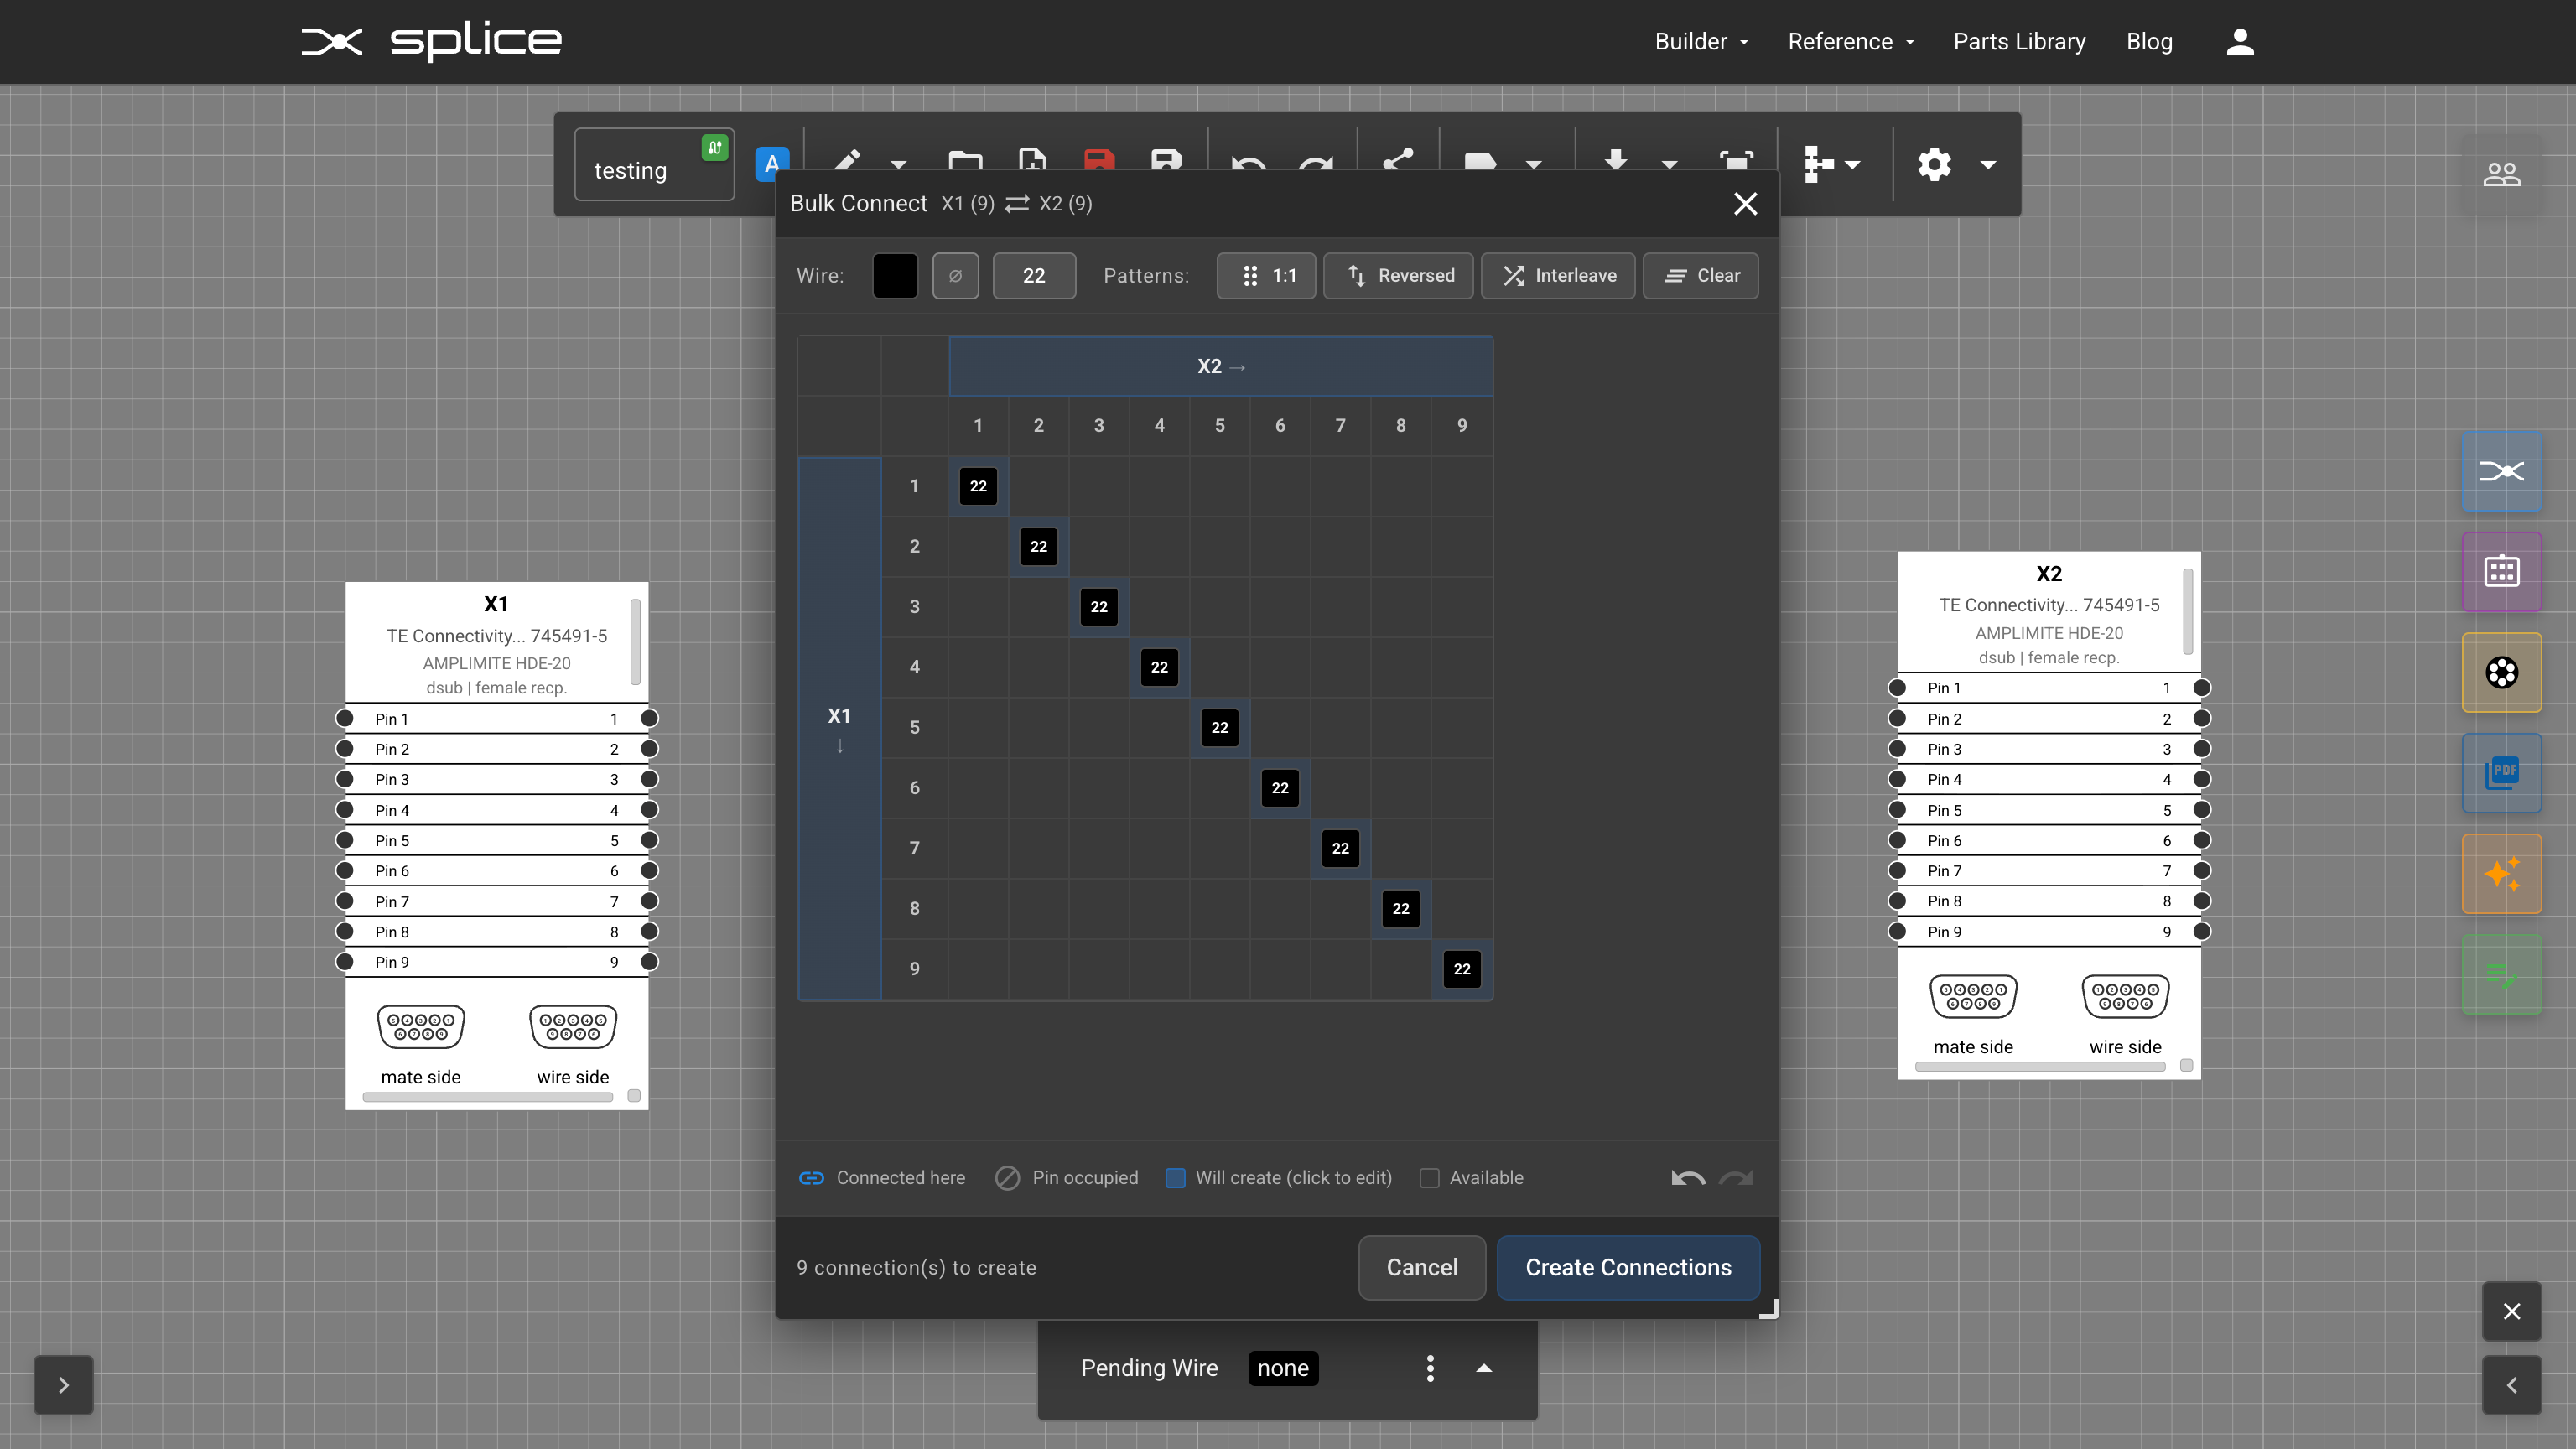2576x1449 pixels.
Task: Click the black wire color swatch
Action: [895, 276]
